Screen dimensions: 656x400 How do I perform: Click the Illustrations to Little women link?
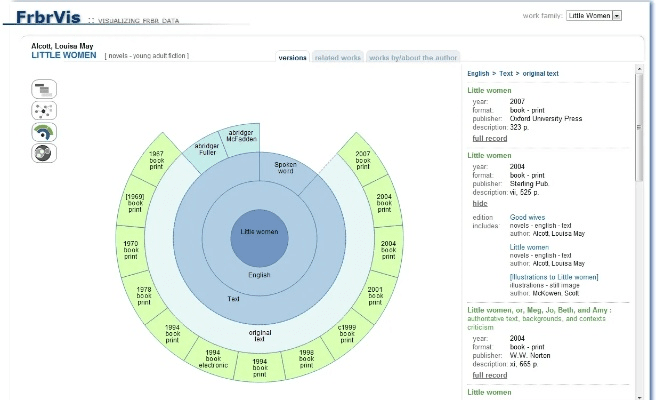[x=553, y=276]
